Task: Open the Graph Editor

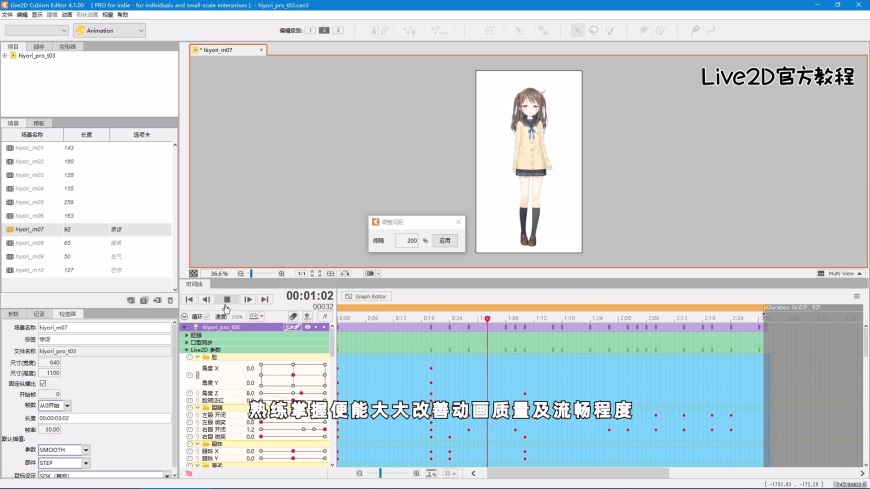Action: tap(366, 296)
